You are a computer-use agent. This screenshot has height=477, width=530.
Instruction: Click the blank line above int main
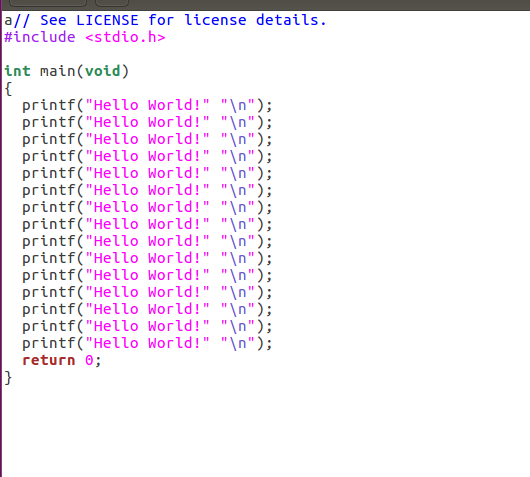pyautogui.click(x=265, y=54)
